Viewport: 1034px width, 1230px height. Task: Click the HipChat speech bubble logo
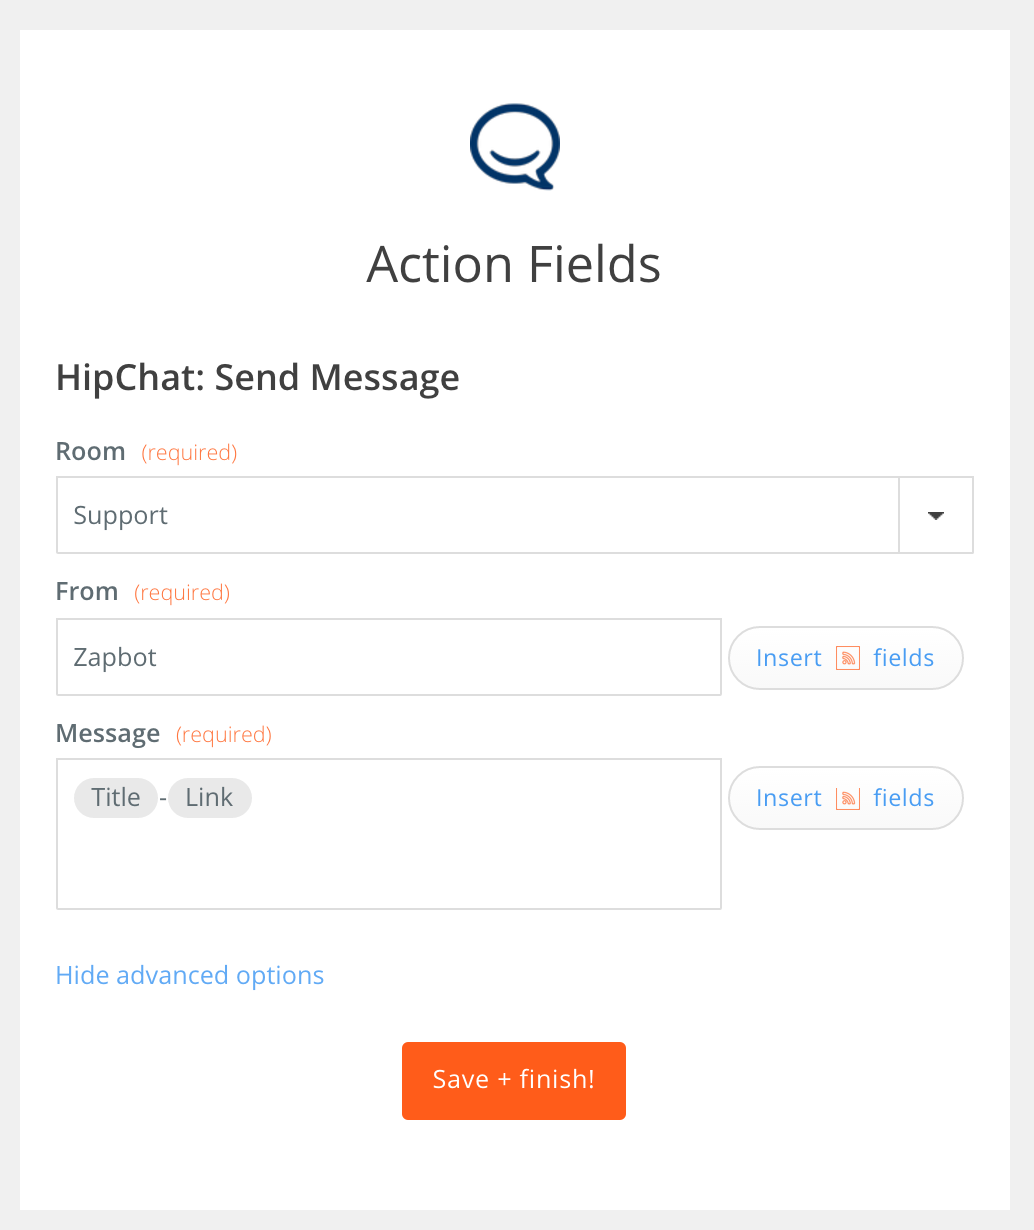coord(515,146)
